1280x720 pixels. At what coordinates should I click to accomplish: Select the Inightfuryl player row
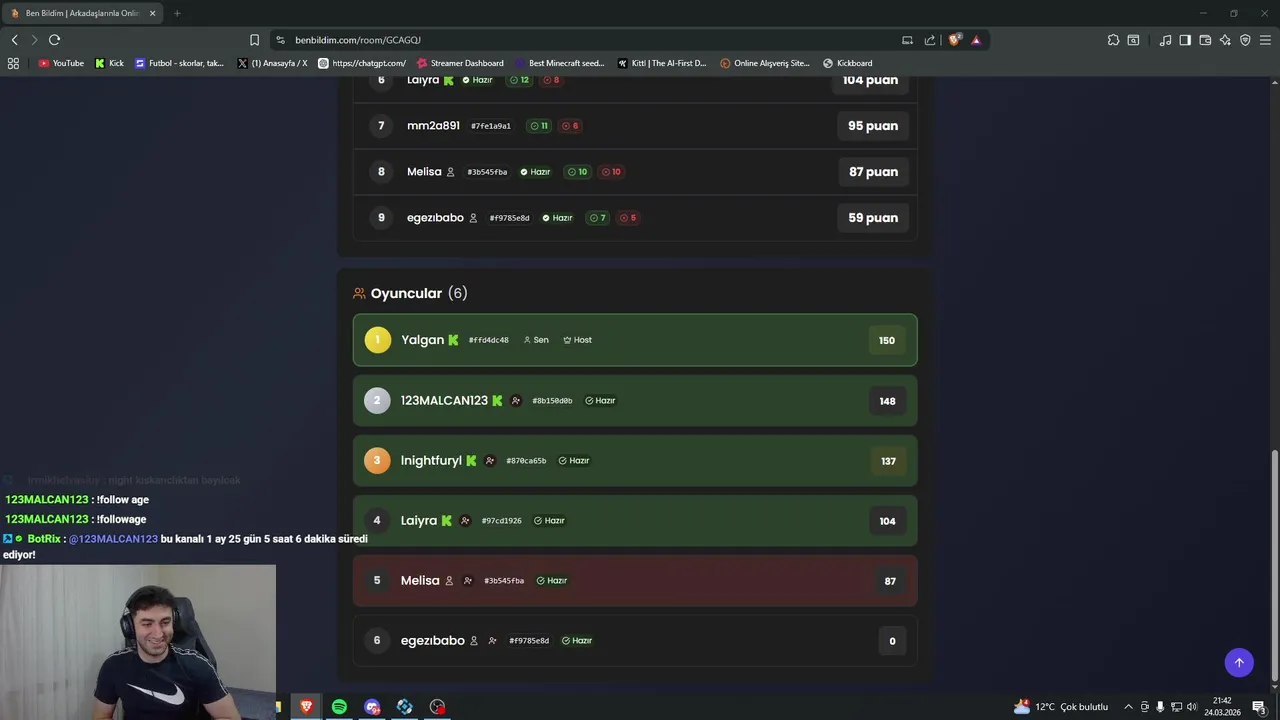click(x=635, y=461)
